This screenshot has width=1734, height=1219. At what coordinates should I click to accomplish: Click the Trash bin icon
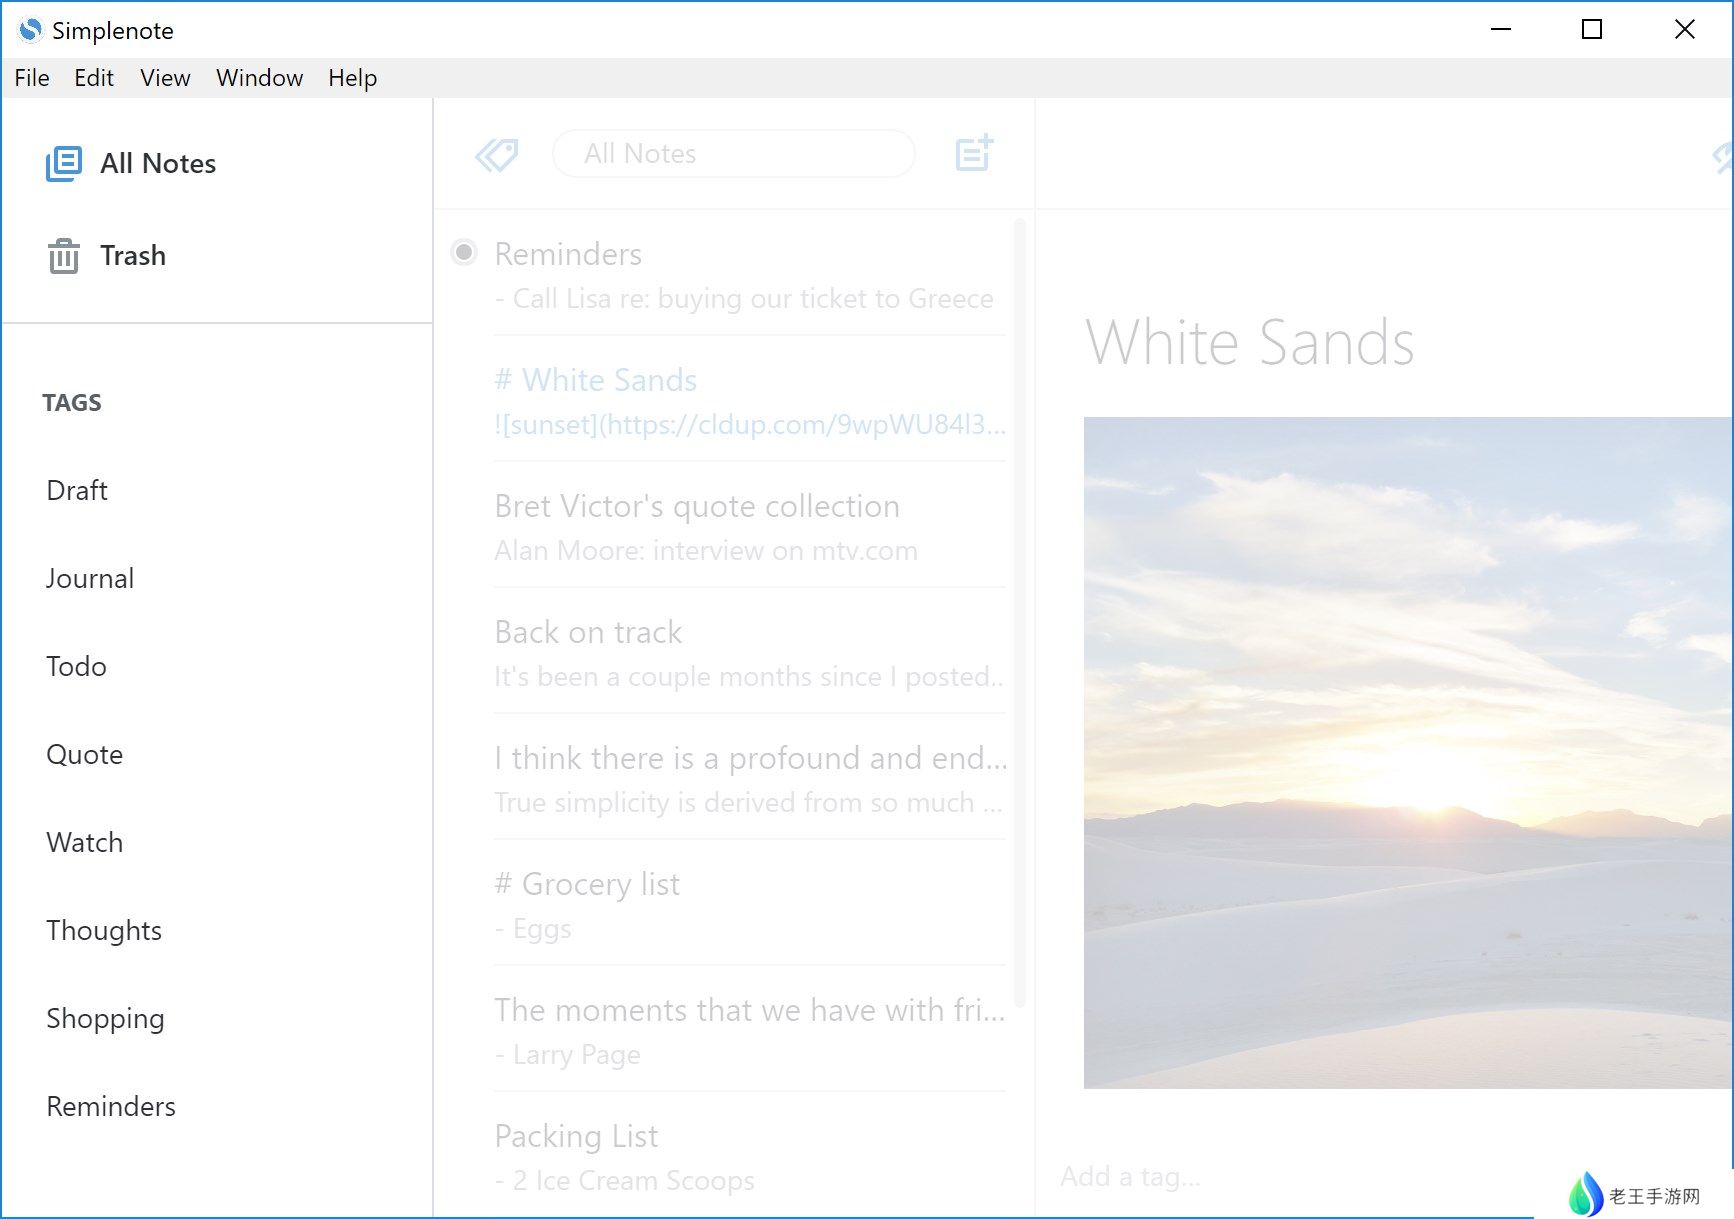(64, 256)
